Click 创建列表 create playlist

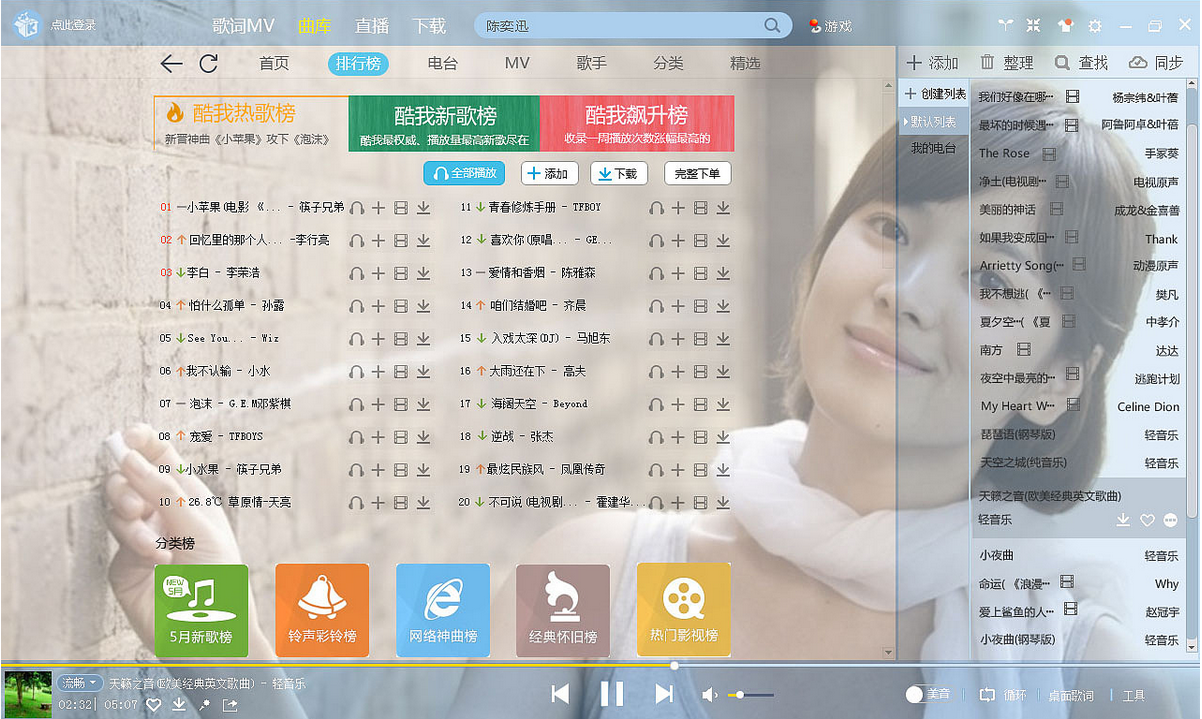(x=934, y=94)
